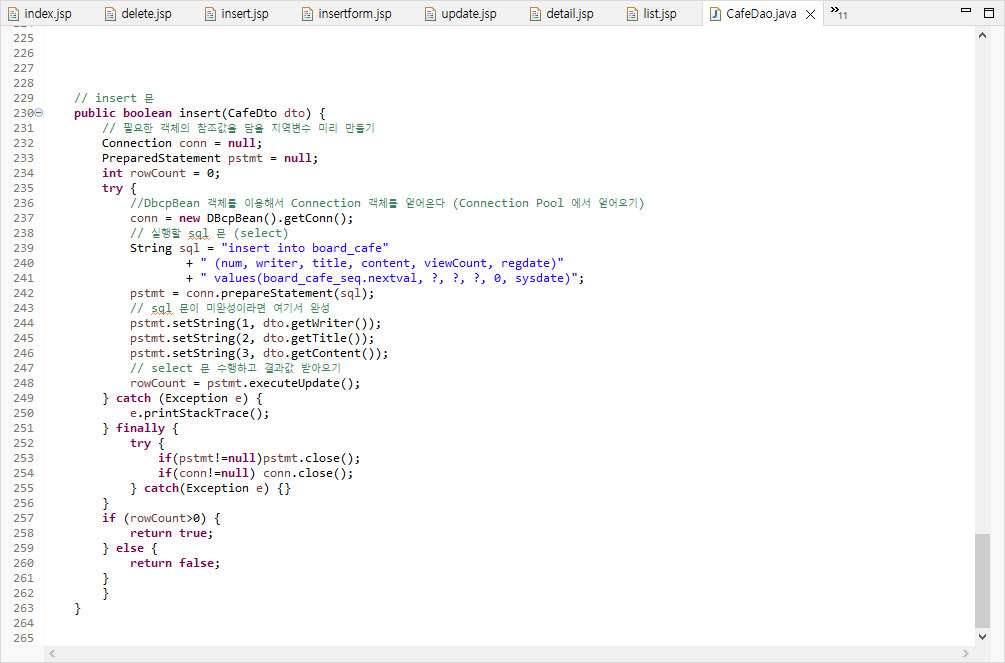Click 'PreparedStatement pstmt = null;' line
This screenshot has width=1005, height=663.
click(x=210, y=158)
